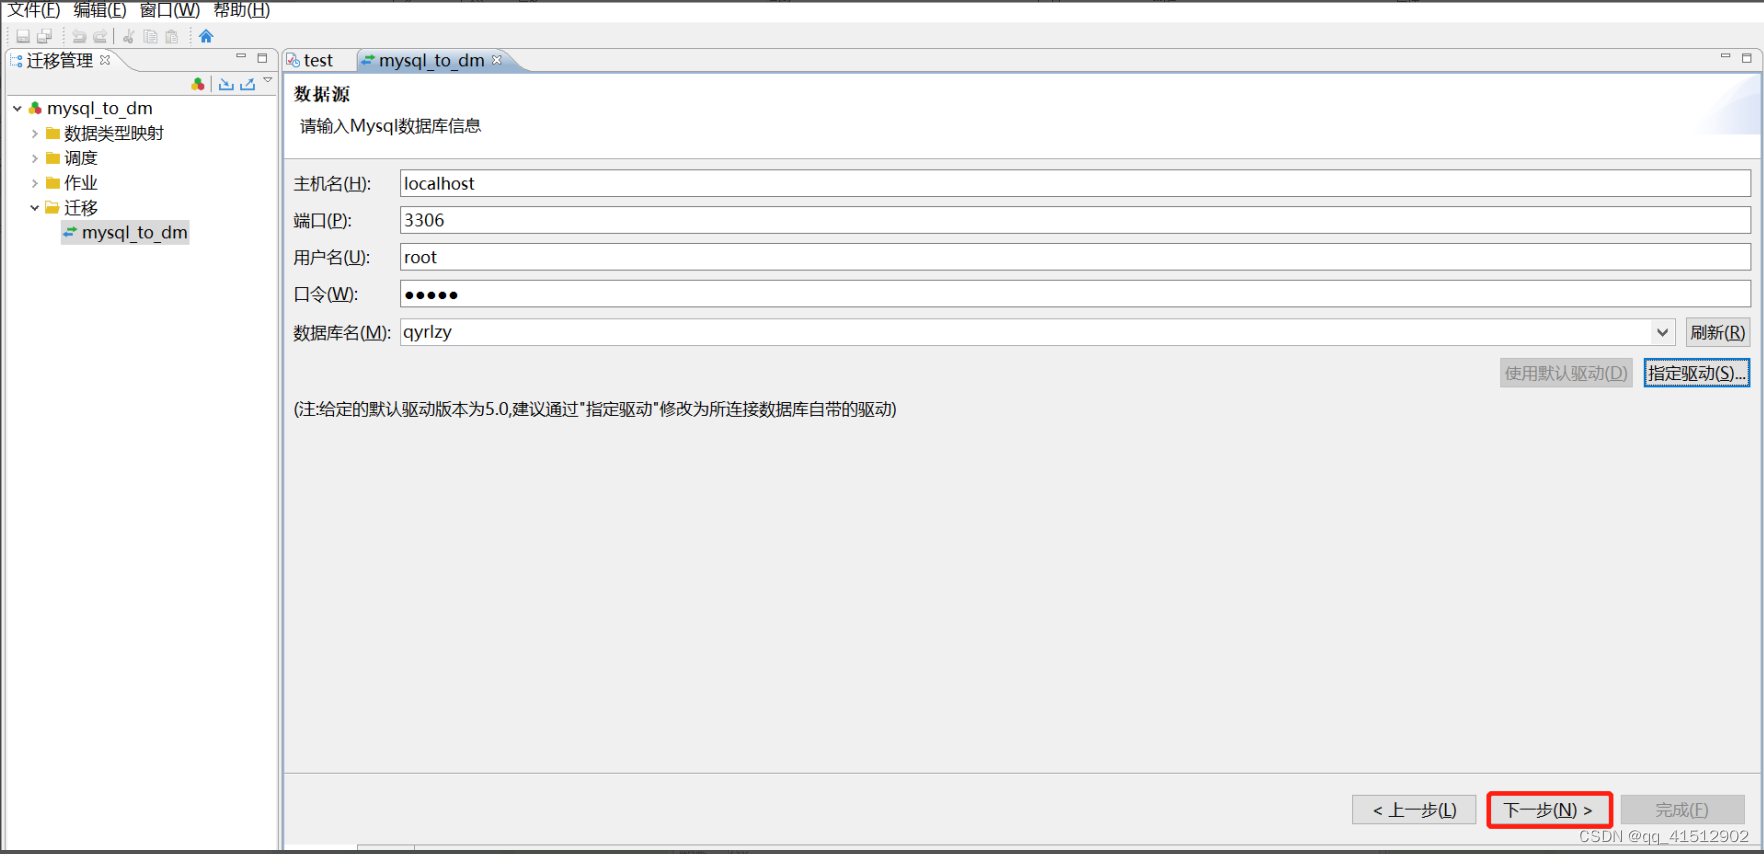Click the 使用默认驱动(D) button
Screen dimensions: 1764x854
[x=1566, y=373]
